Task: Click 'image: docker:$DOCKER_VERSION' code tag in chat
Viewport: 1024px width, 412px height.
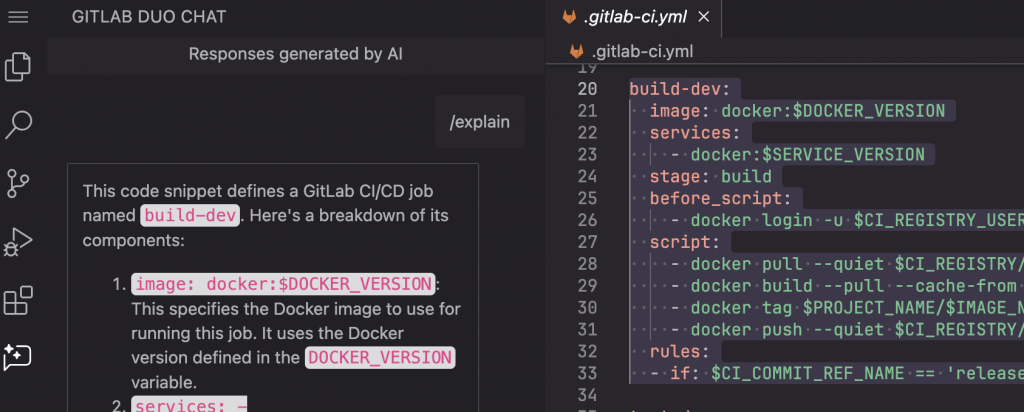Action: (x=283, y=285)
